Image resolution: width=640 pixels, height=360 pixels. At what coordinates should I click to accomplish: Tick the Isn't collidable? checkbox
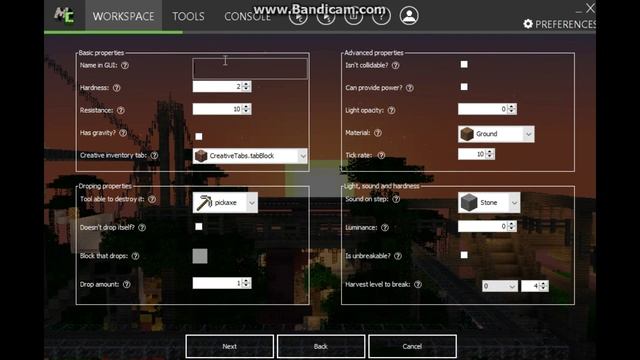pyautogui.click(x=464, y=64)
